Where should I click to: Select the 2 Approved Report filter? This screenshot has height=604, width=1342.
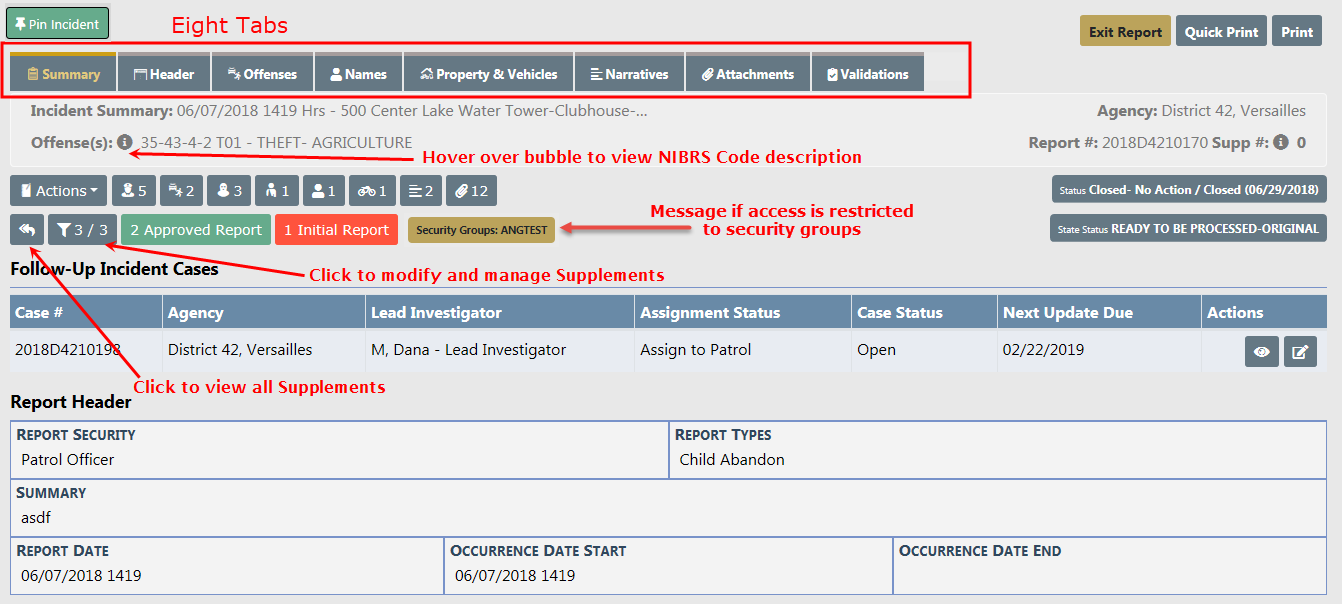tap(196, 230)
